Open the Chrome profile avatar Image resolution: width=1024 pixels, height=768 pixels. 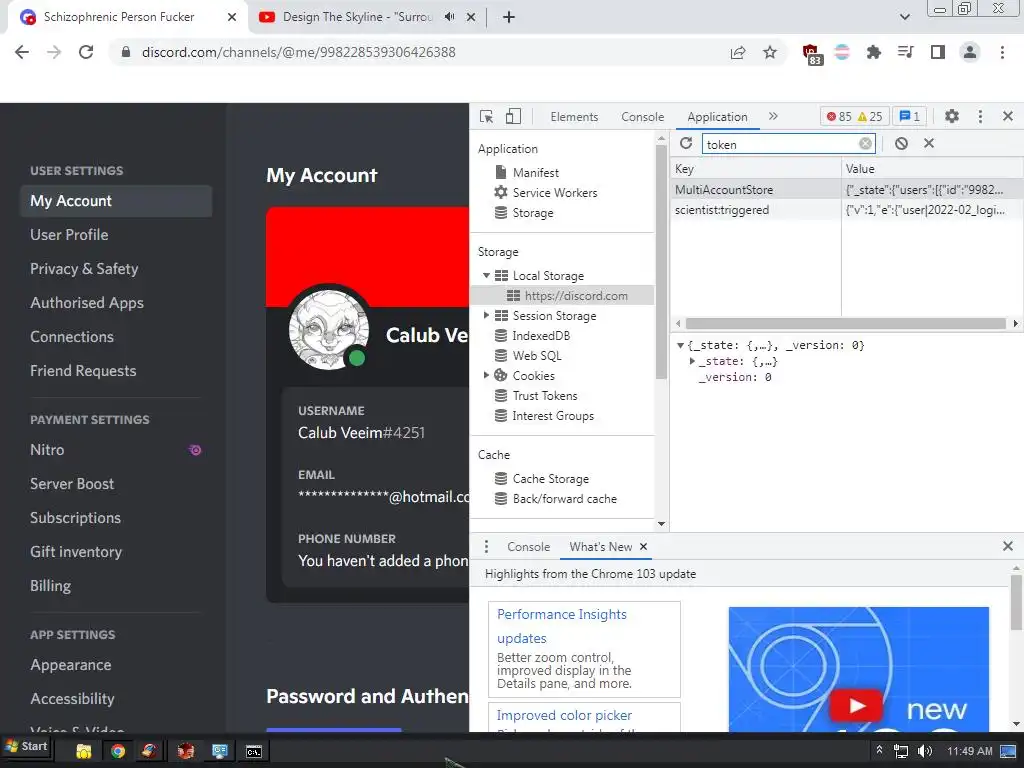(970, 52)
